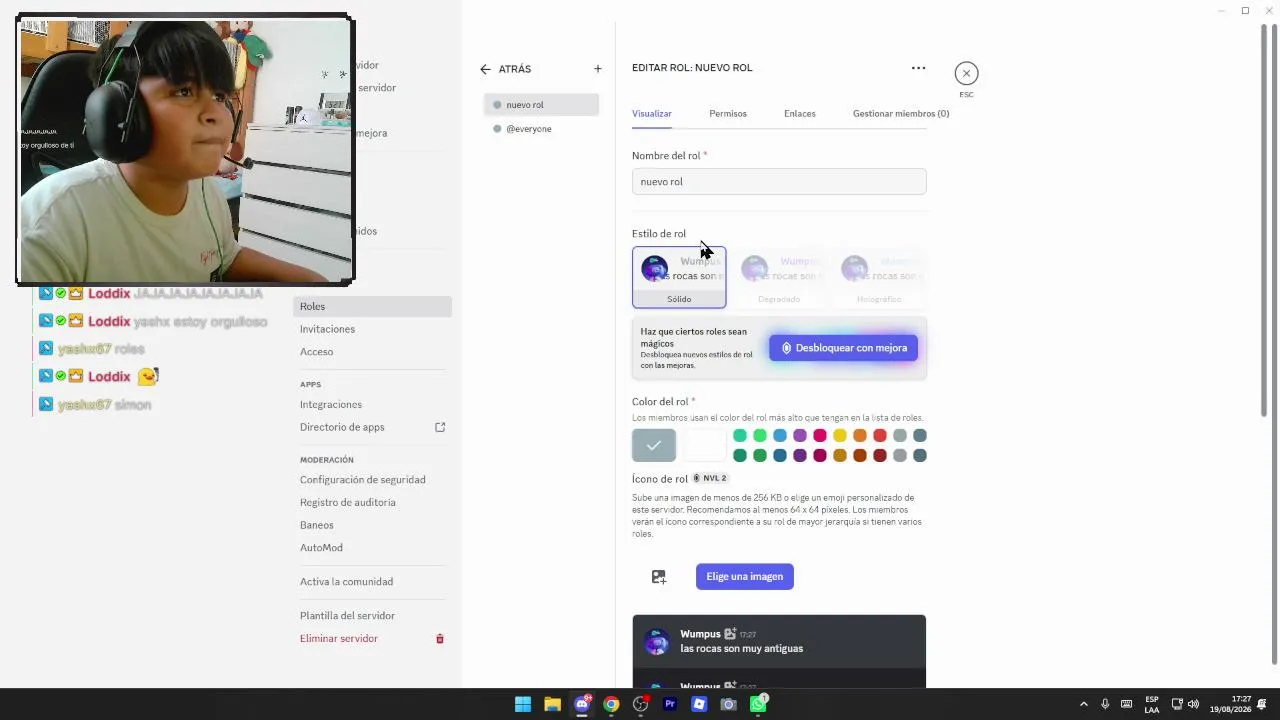Open Windows Start menu
This screenshot has width=1280, height=720.
tap(523, 704)
